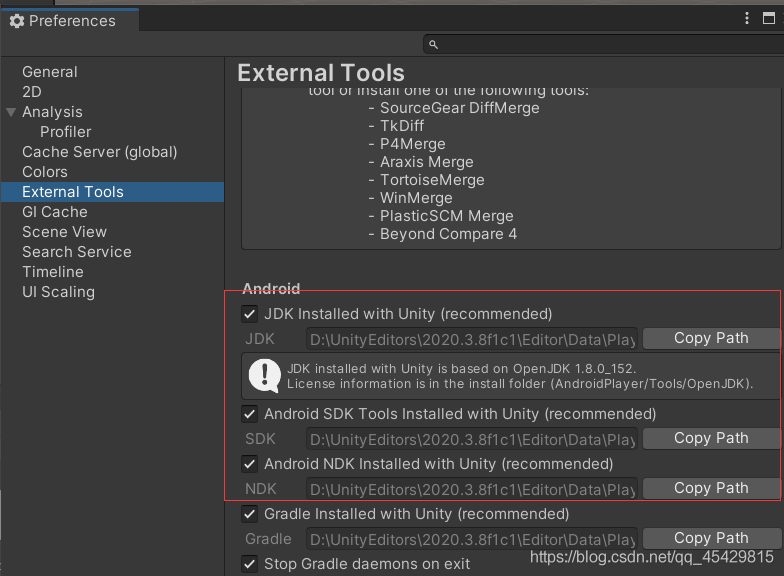Select the General preferences category

click(x=50, y=72)
